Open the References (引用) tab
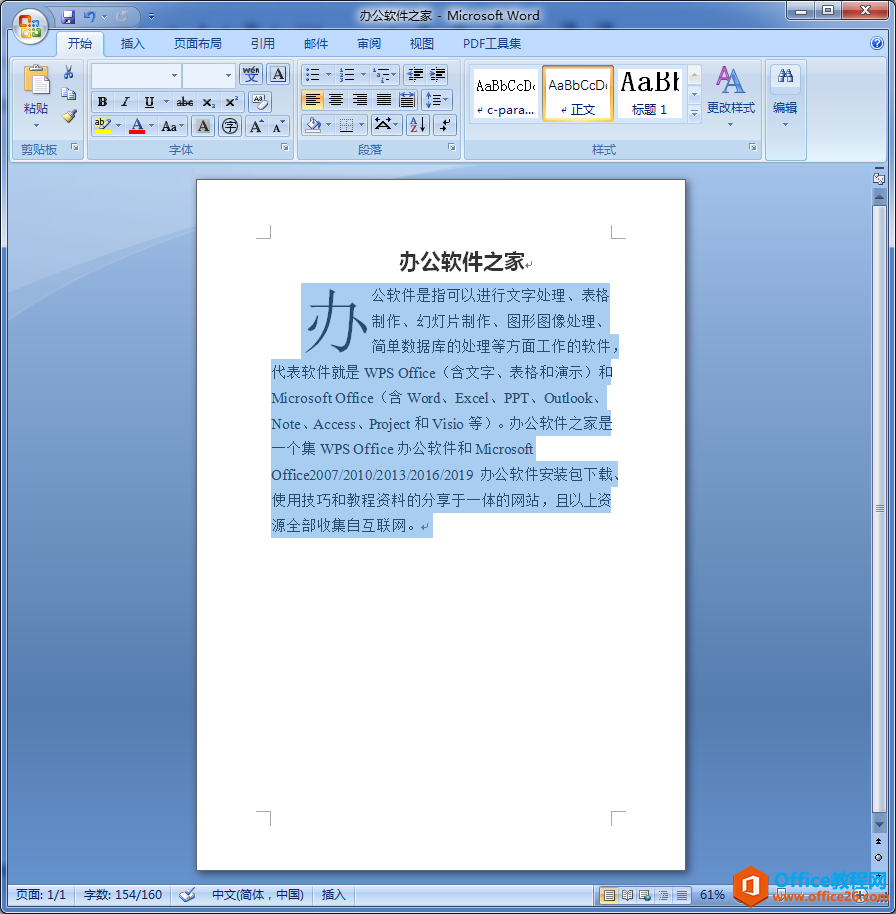Viewport: 896px width, 914px height. pyautogui.click(x=263, y=43)
